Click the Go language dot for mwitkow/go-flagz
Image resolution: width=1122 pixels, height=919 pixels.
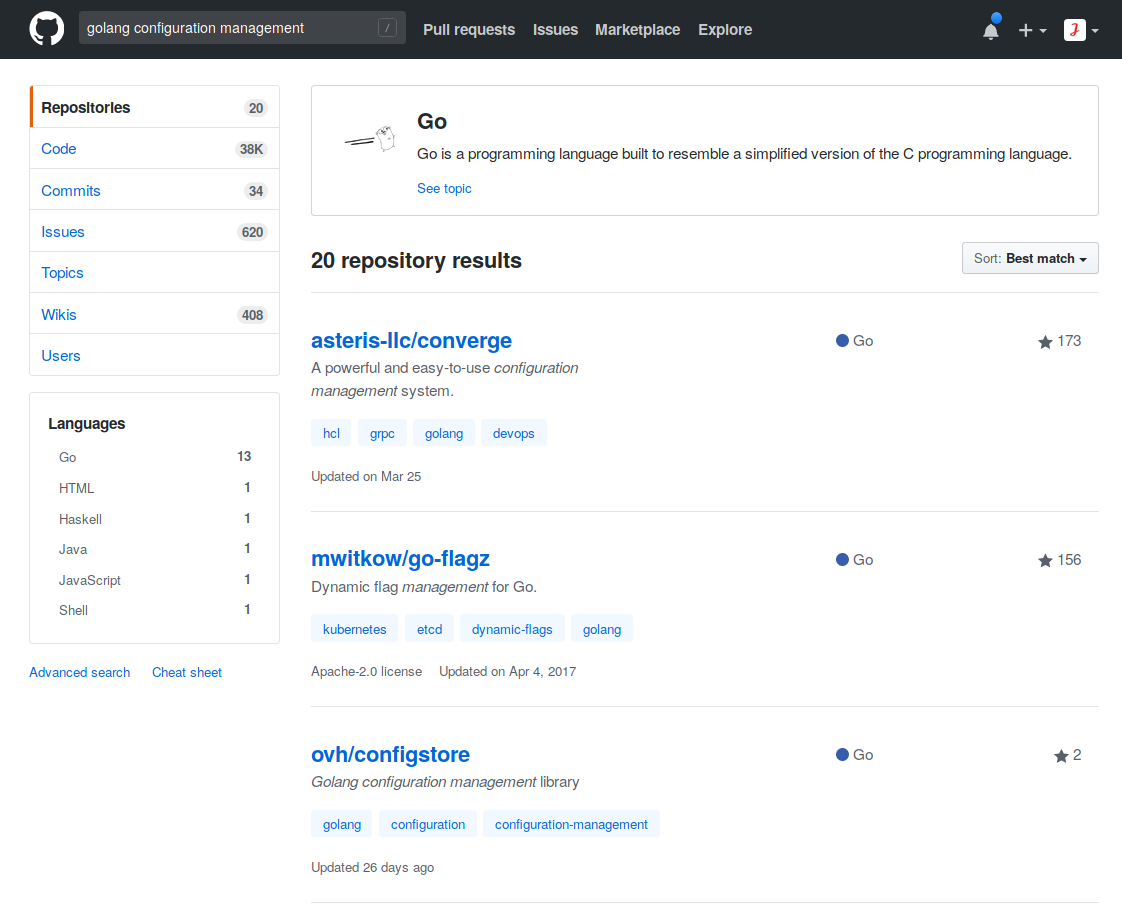tap(842, 560)
